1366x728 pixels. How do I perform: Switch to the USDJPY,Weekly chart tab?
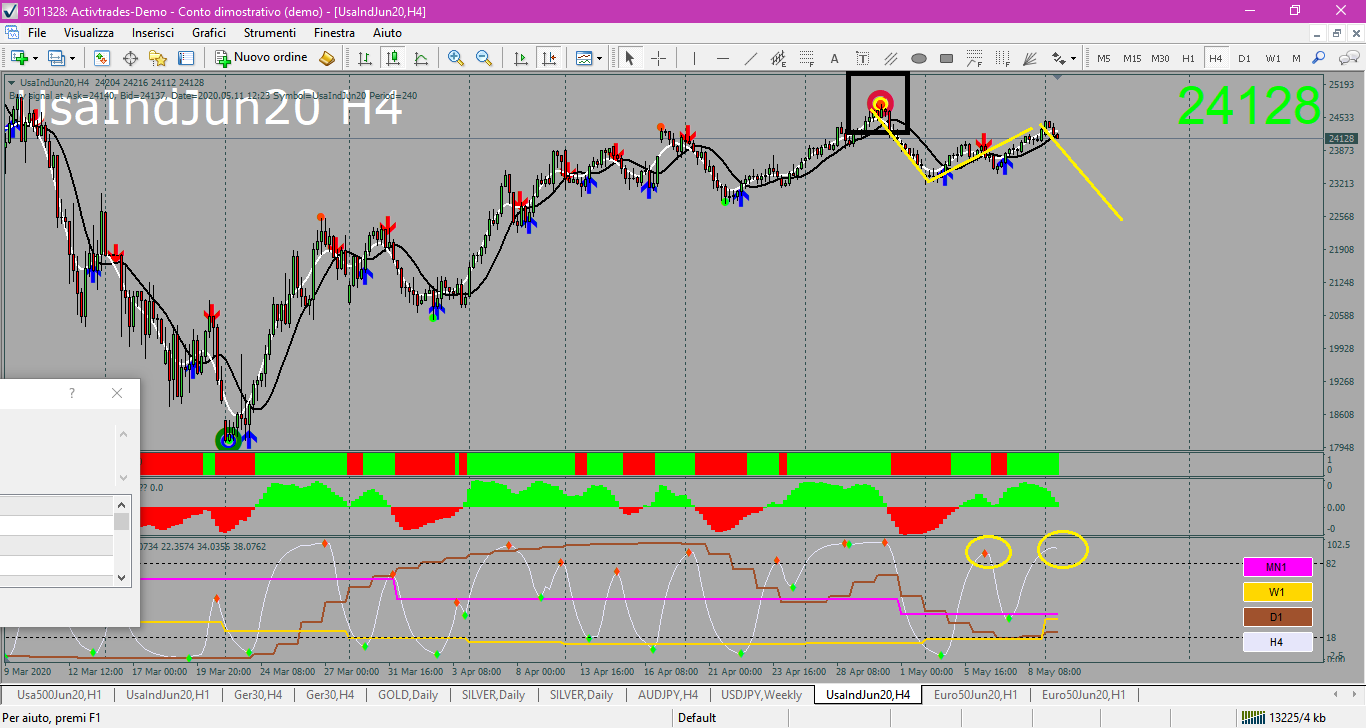[761, 694]
